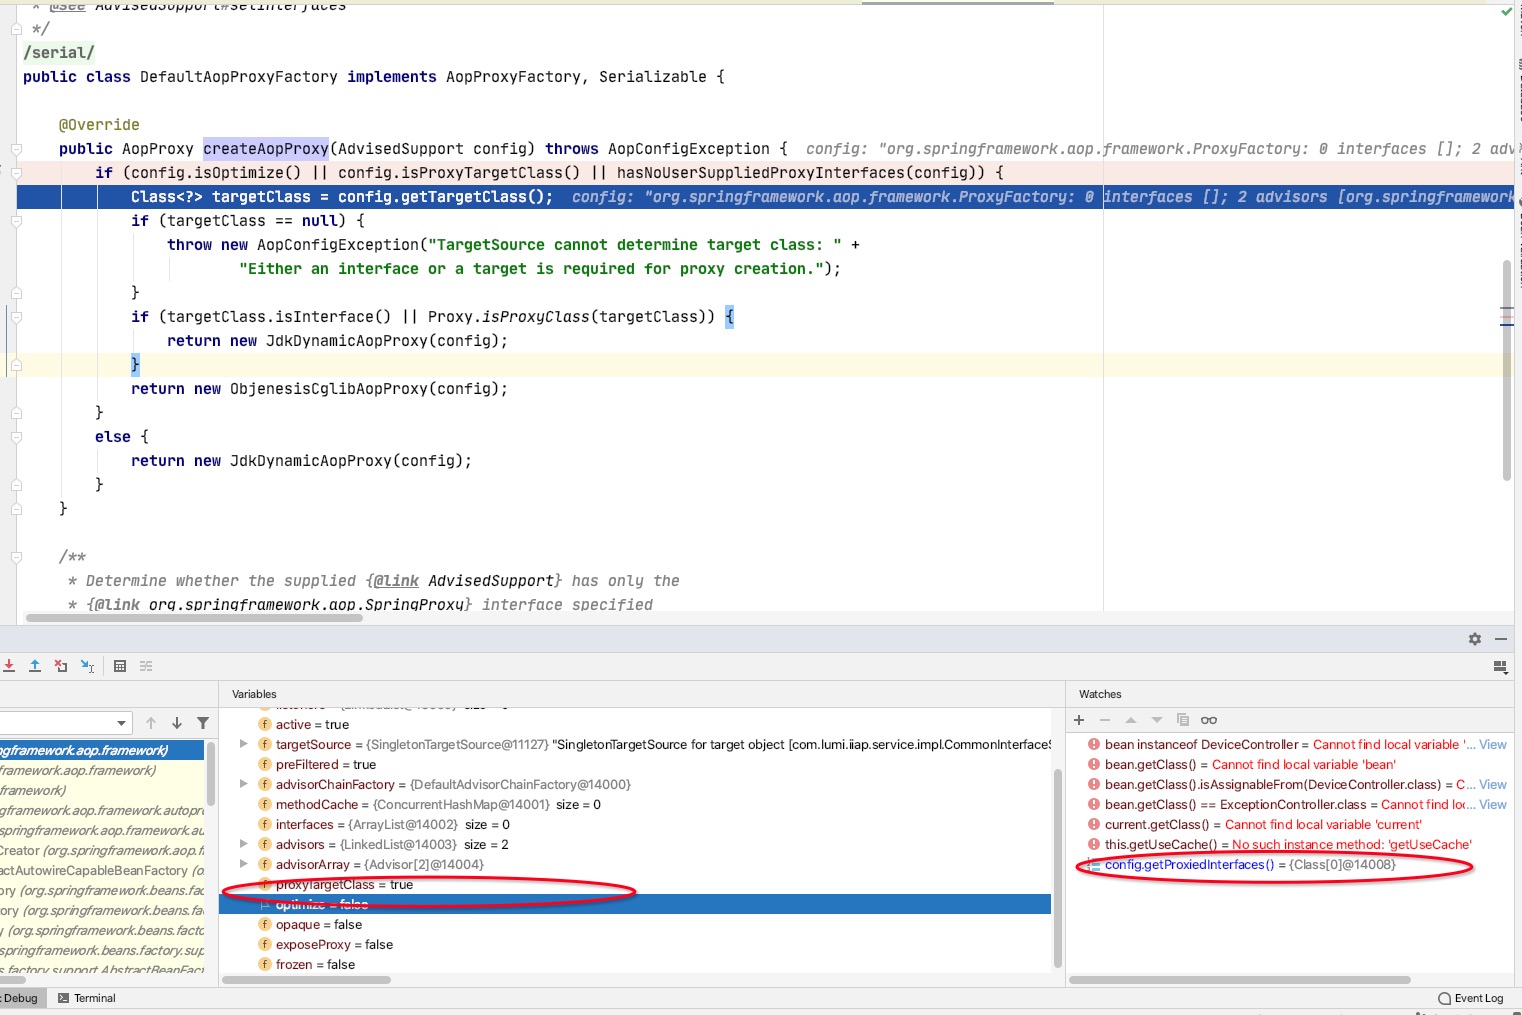The width and height of the screenshot is (1522, 1015).
Task: Select the 'current.getClass()' watch entry
Action: (x=1288, y=824)
